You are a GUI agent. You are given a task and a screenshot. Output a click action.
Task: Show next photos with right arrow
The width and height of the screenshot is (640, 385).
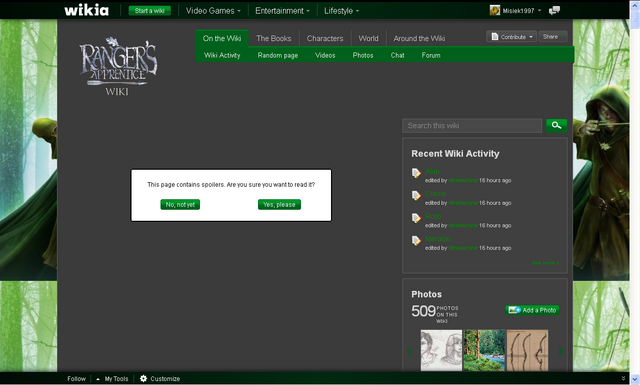(561, 351)
